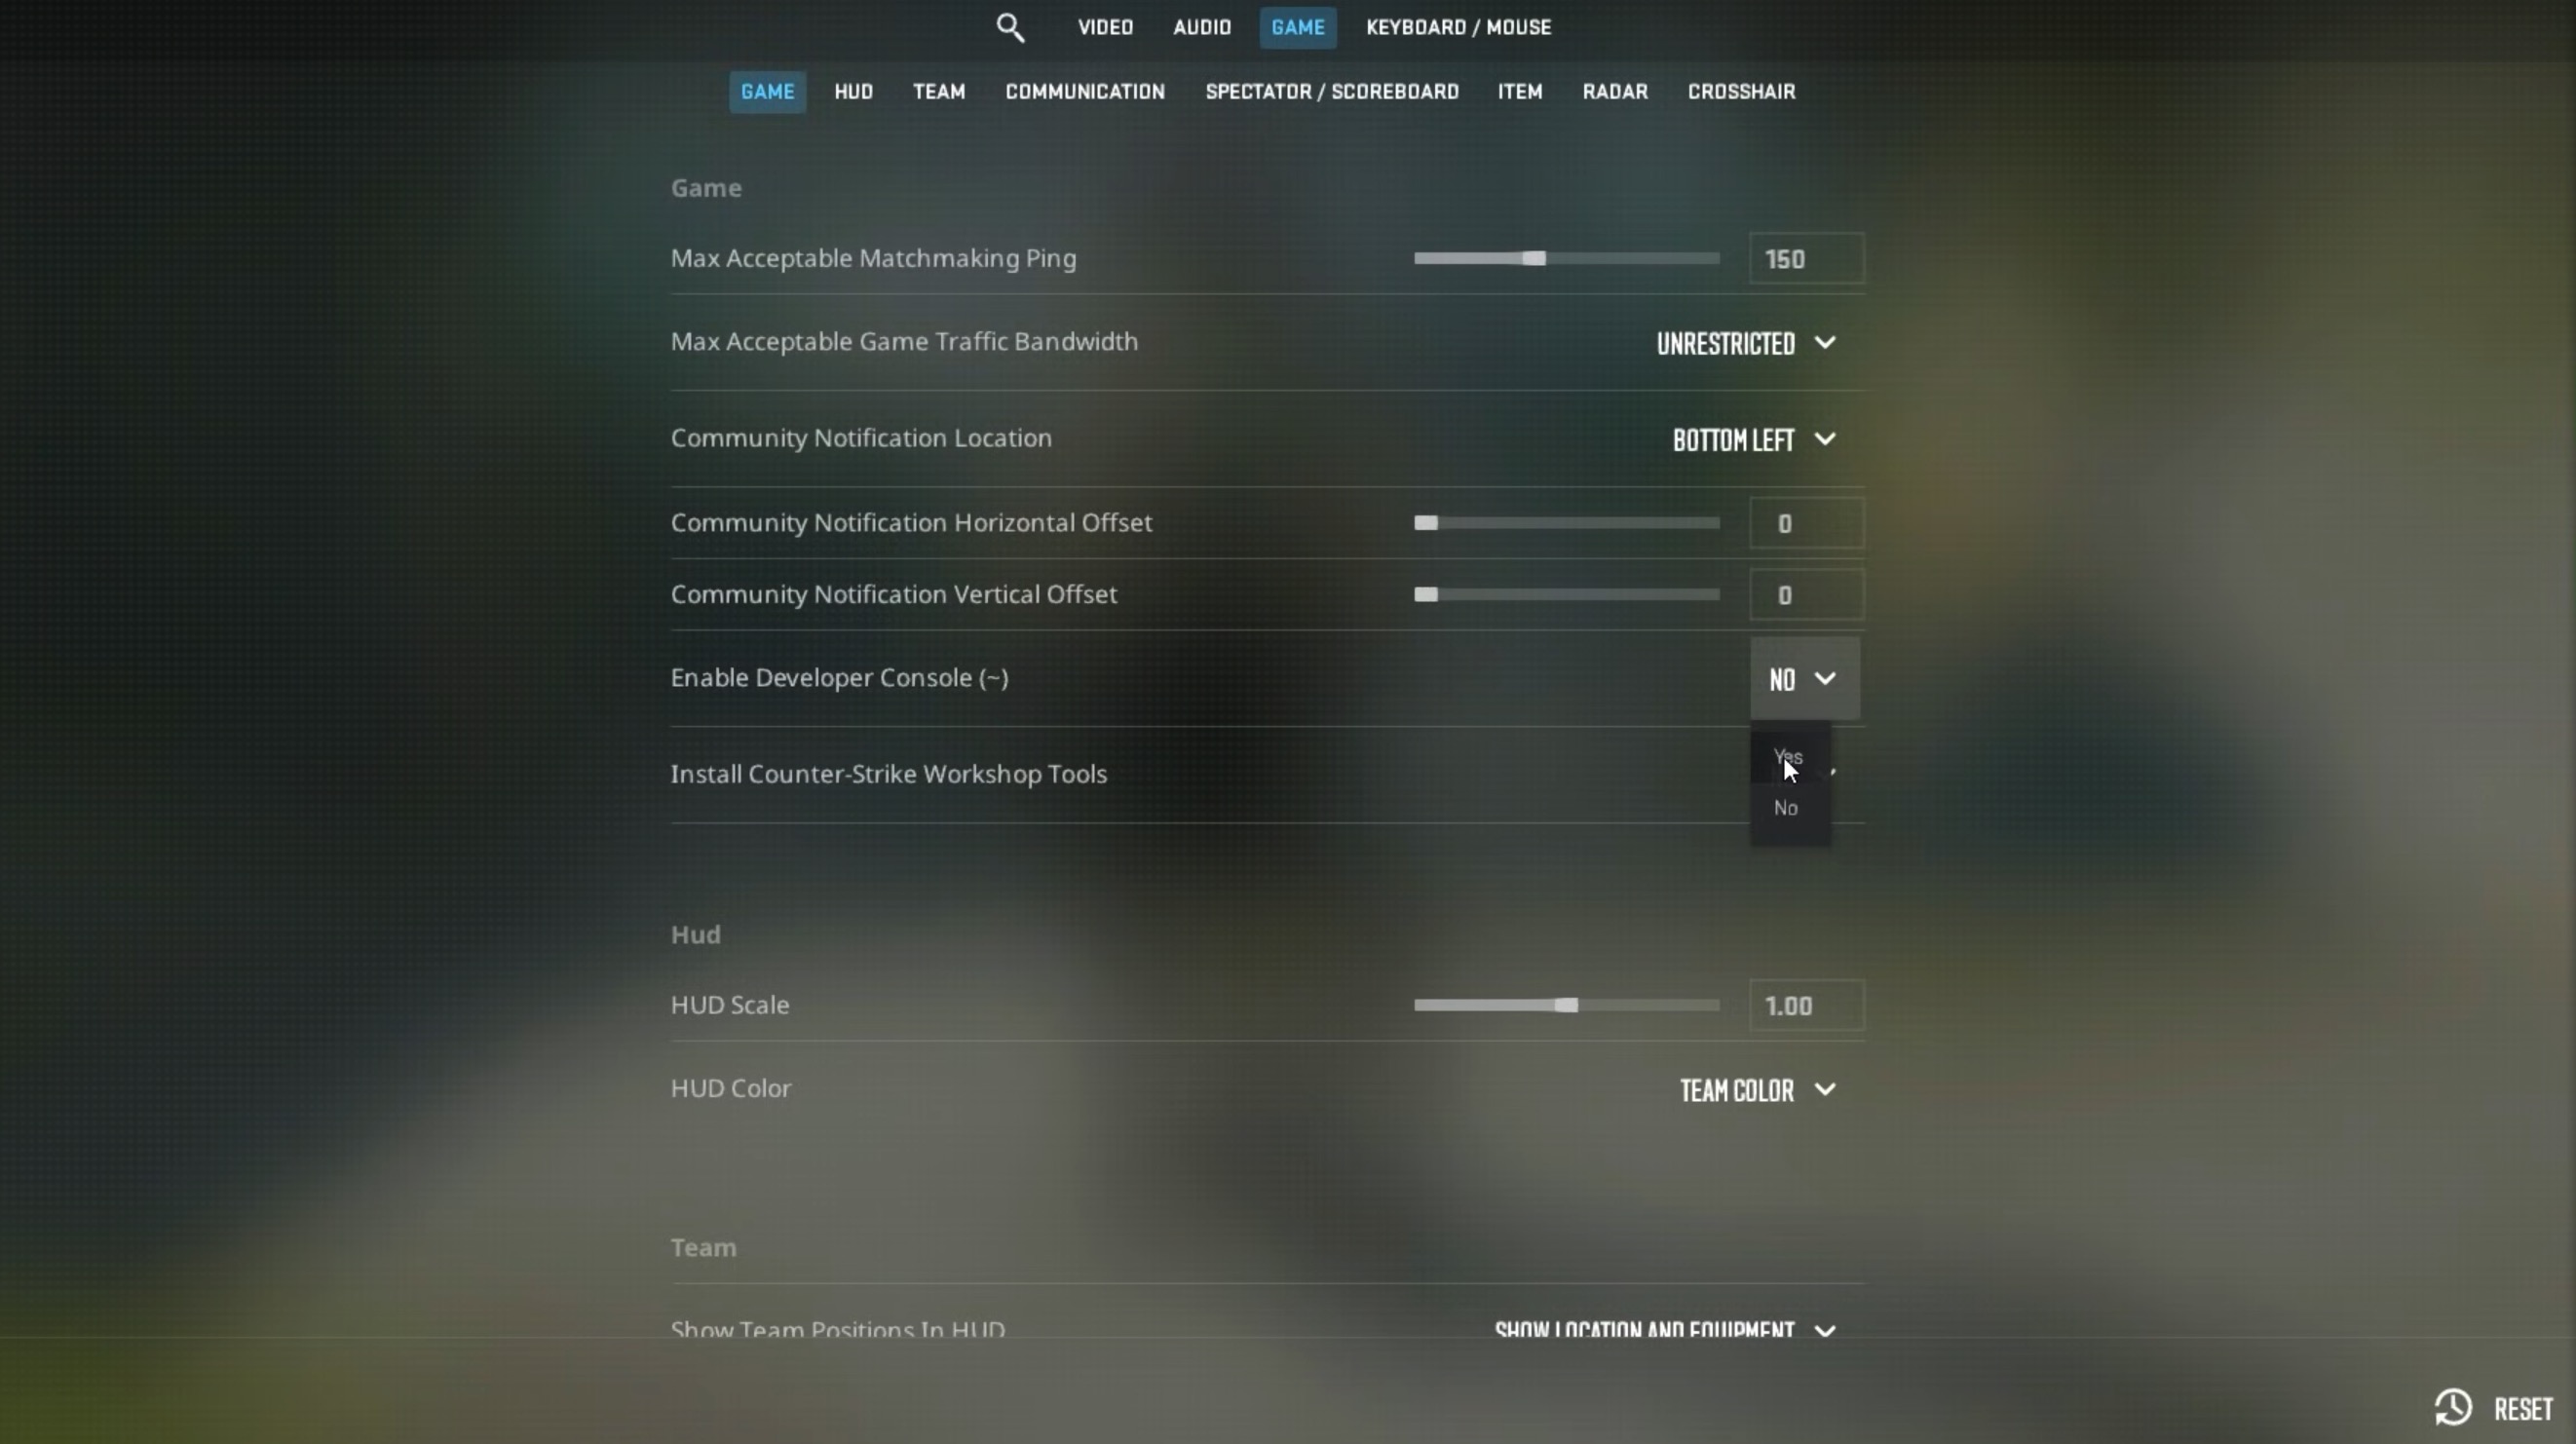Open the Keyboard / Mouse settings tab
Screen dimensions: 2576x1444
pos(1459,27)
